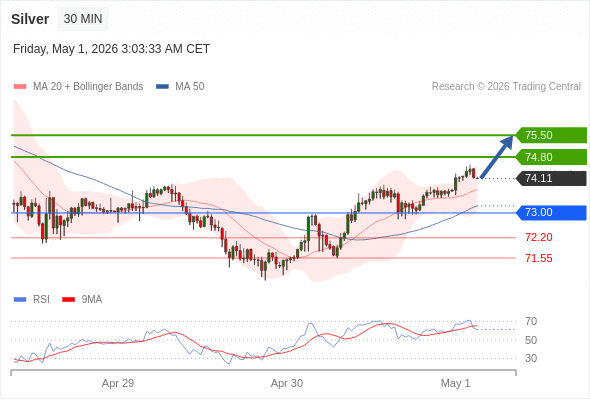Click the Apr 29 date axis label
This screenshot has height=400, width=590.
tap(118, 383)
